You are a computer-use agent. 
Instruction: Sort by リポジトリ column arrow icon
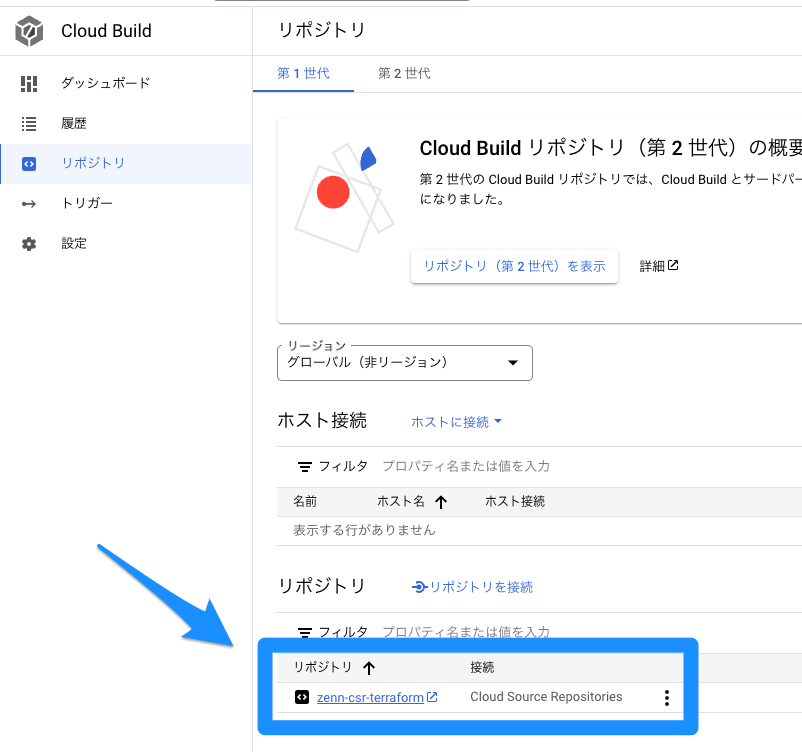(369, 668)
